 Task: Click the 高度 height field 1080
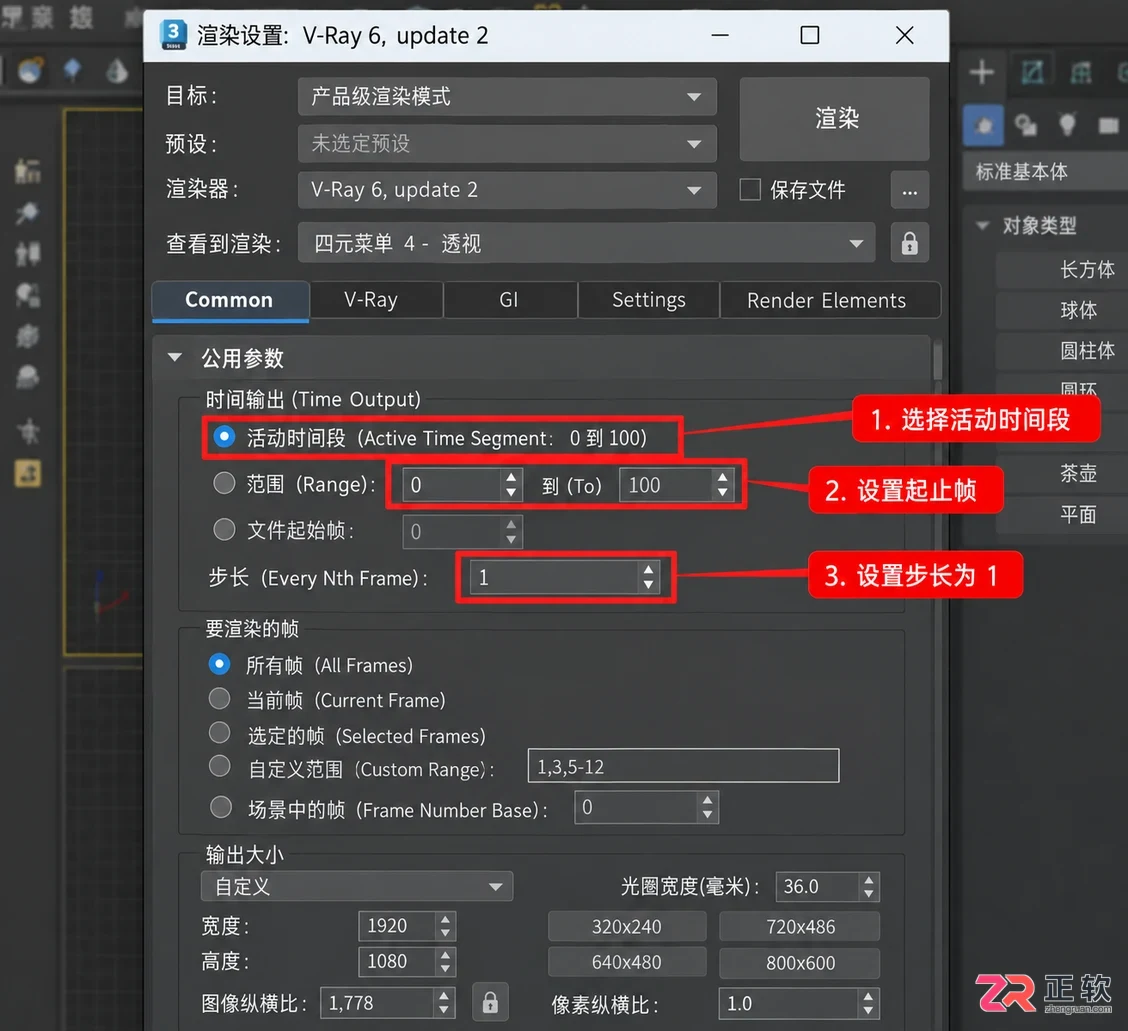coord(398,961)
